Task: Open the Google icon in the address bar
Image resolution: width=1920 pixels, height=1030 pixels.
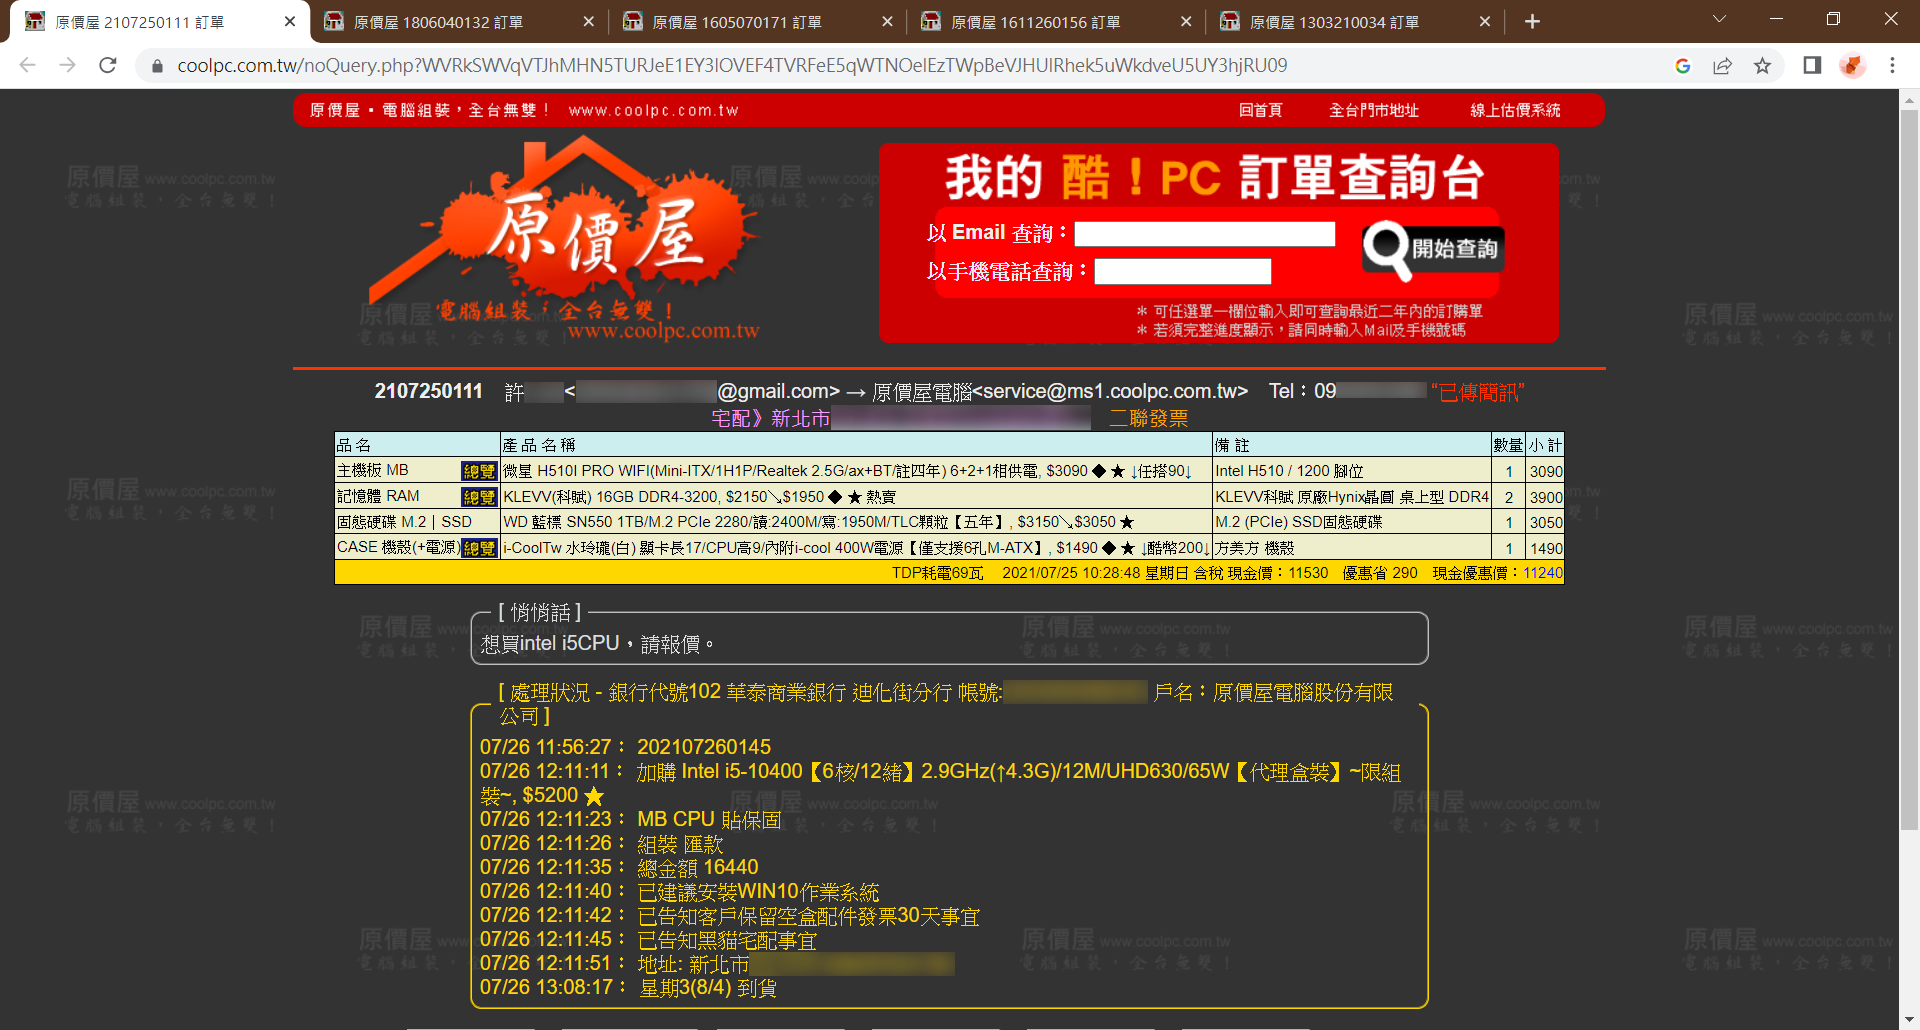Action: click(1683, 66)
